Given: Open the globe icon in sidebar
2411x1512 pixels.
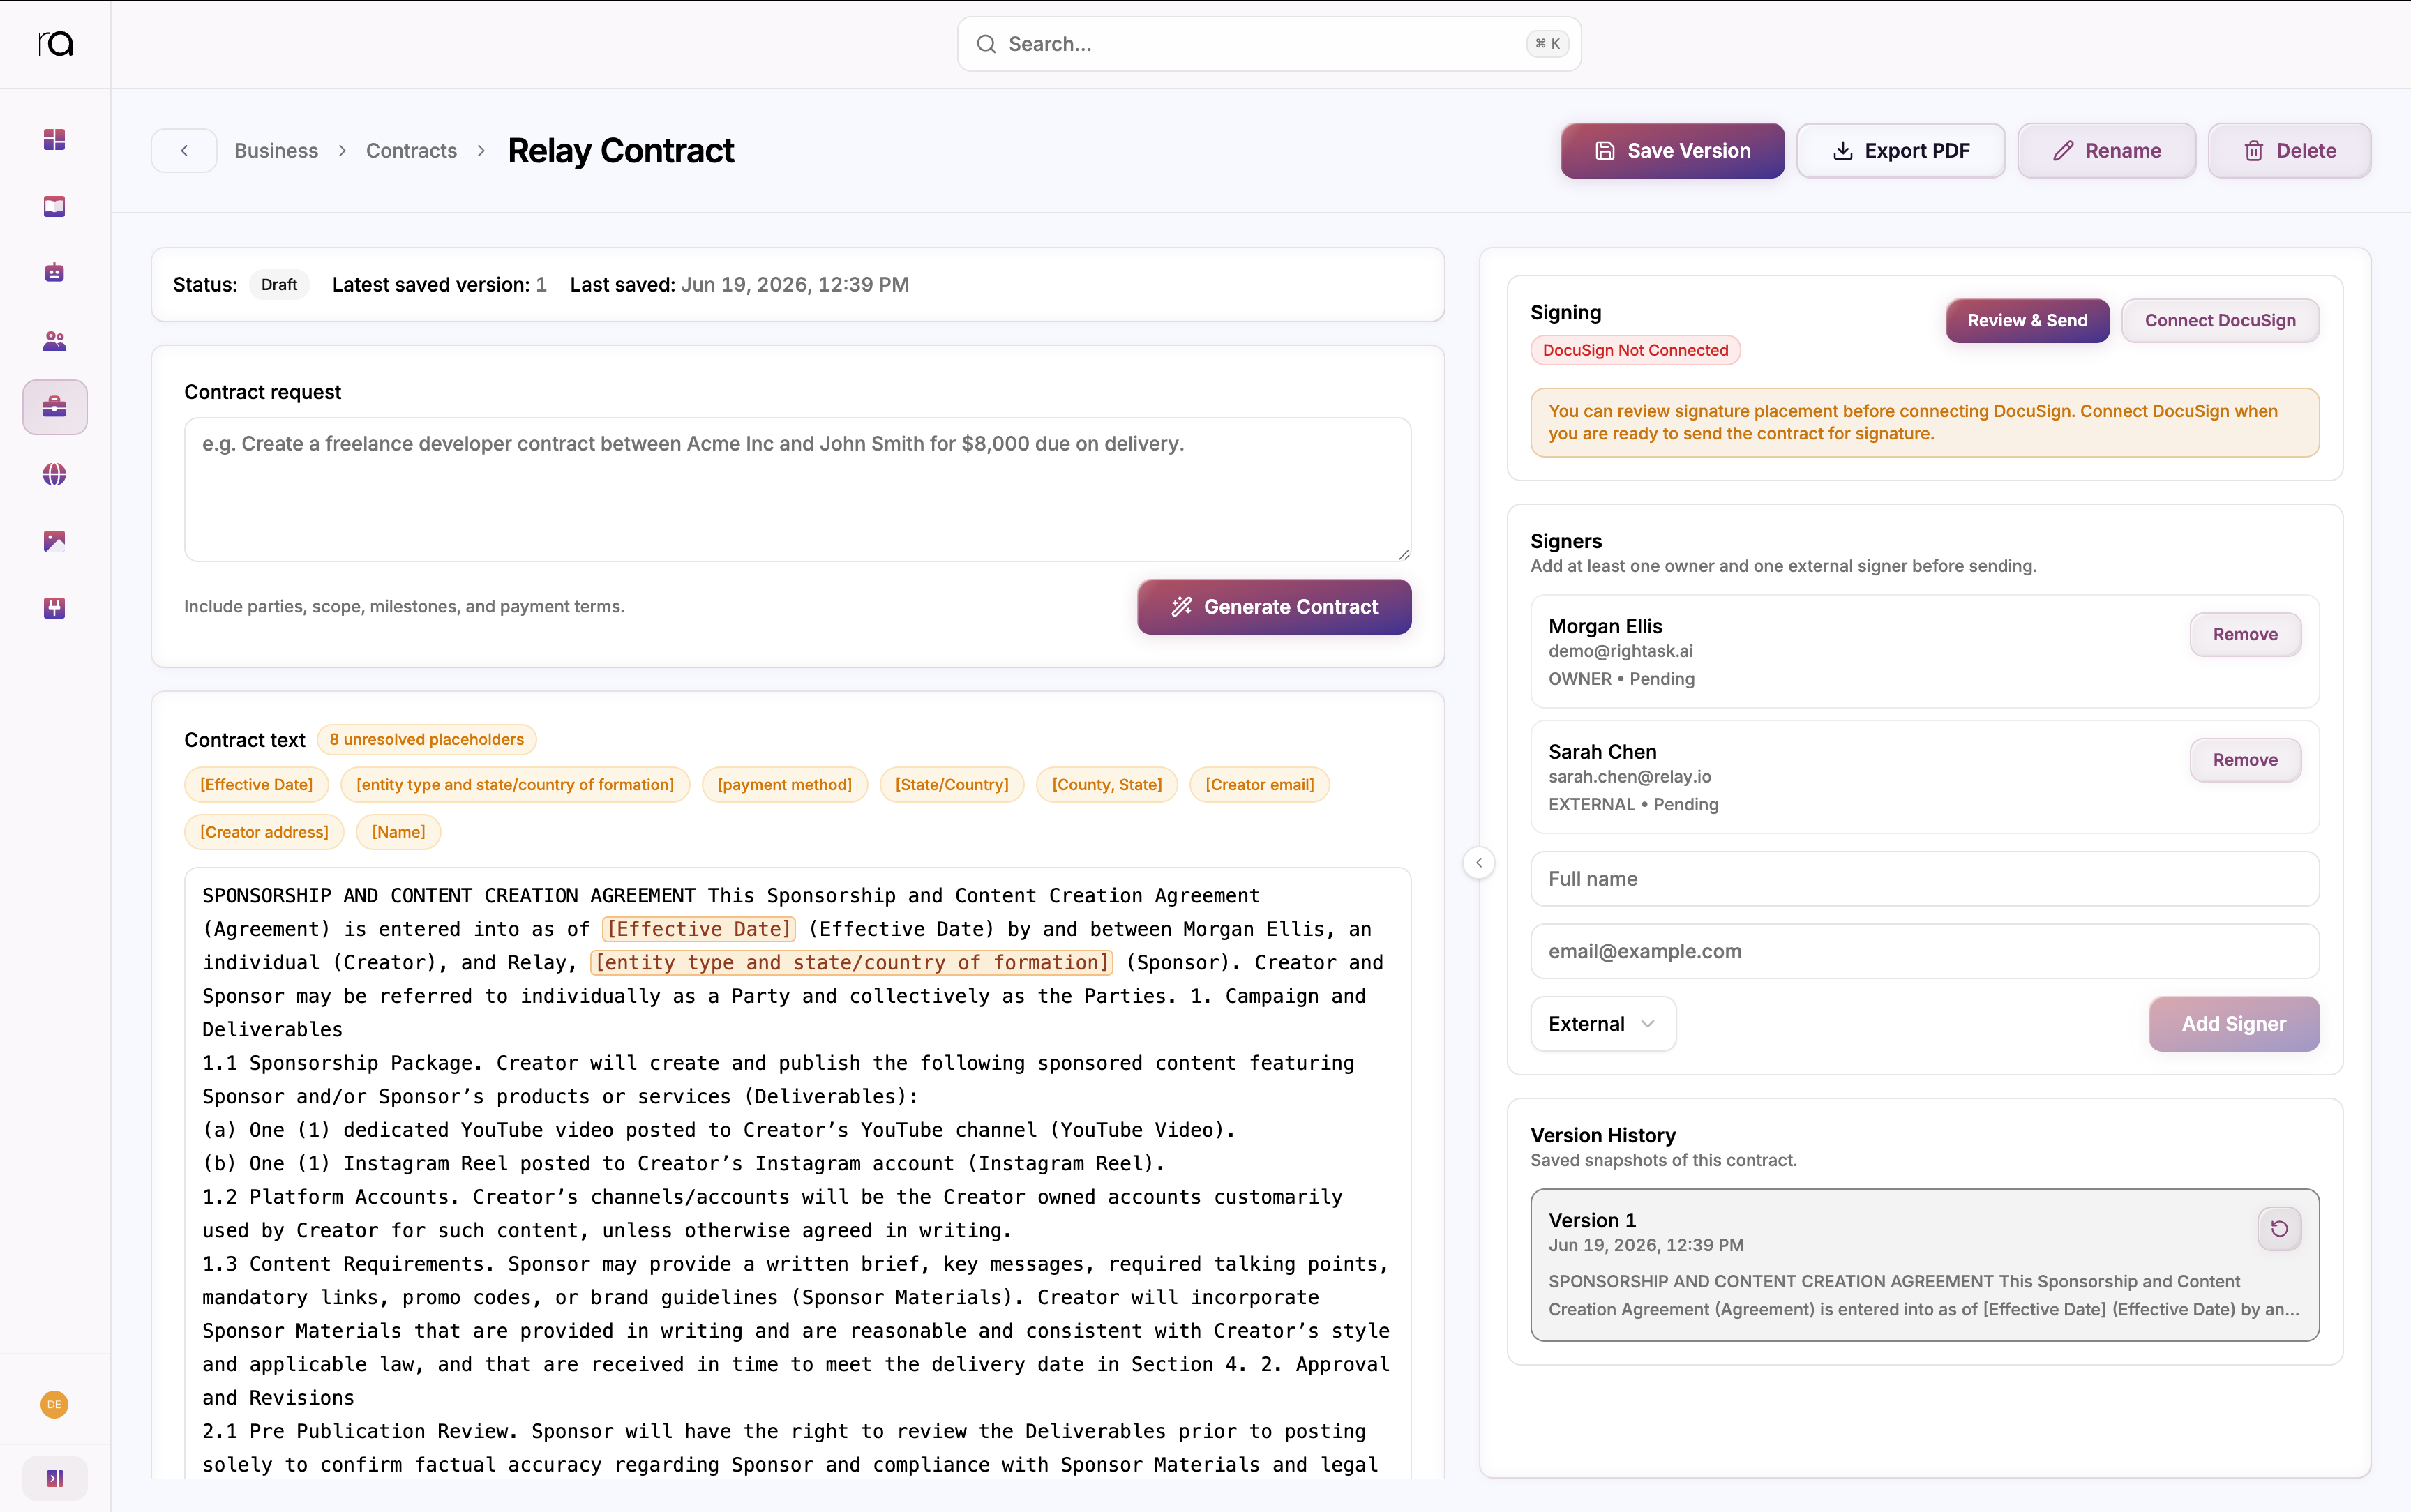Looking at the screenshot, I should [54, 474].
